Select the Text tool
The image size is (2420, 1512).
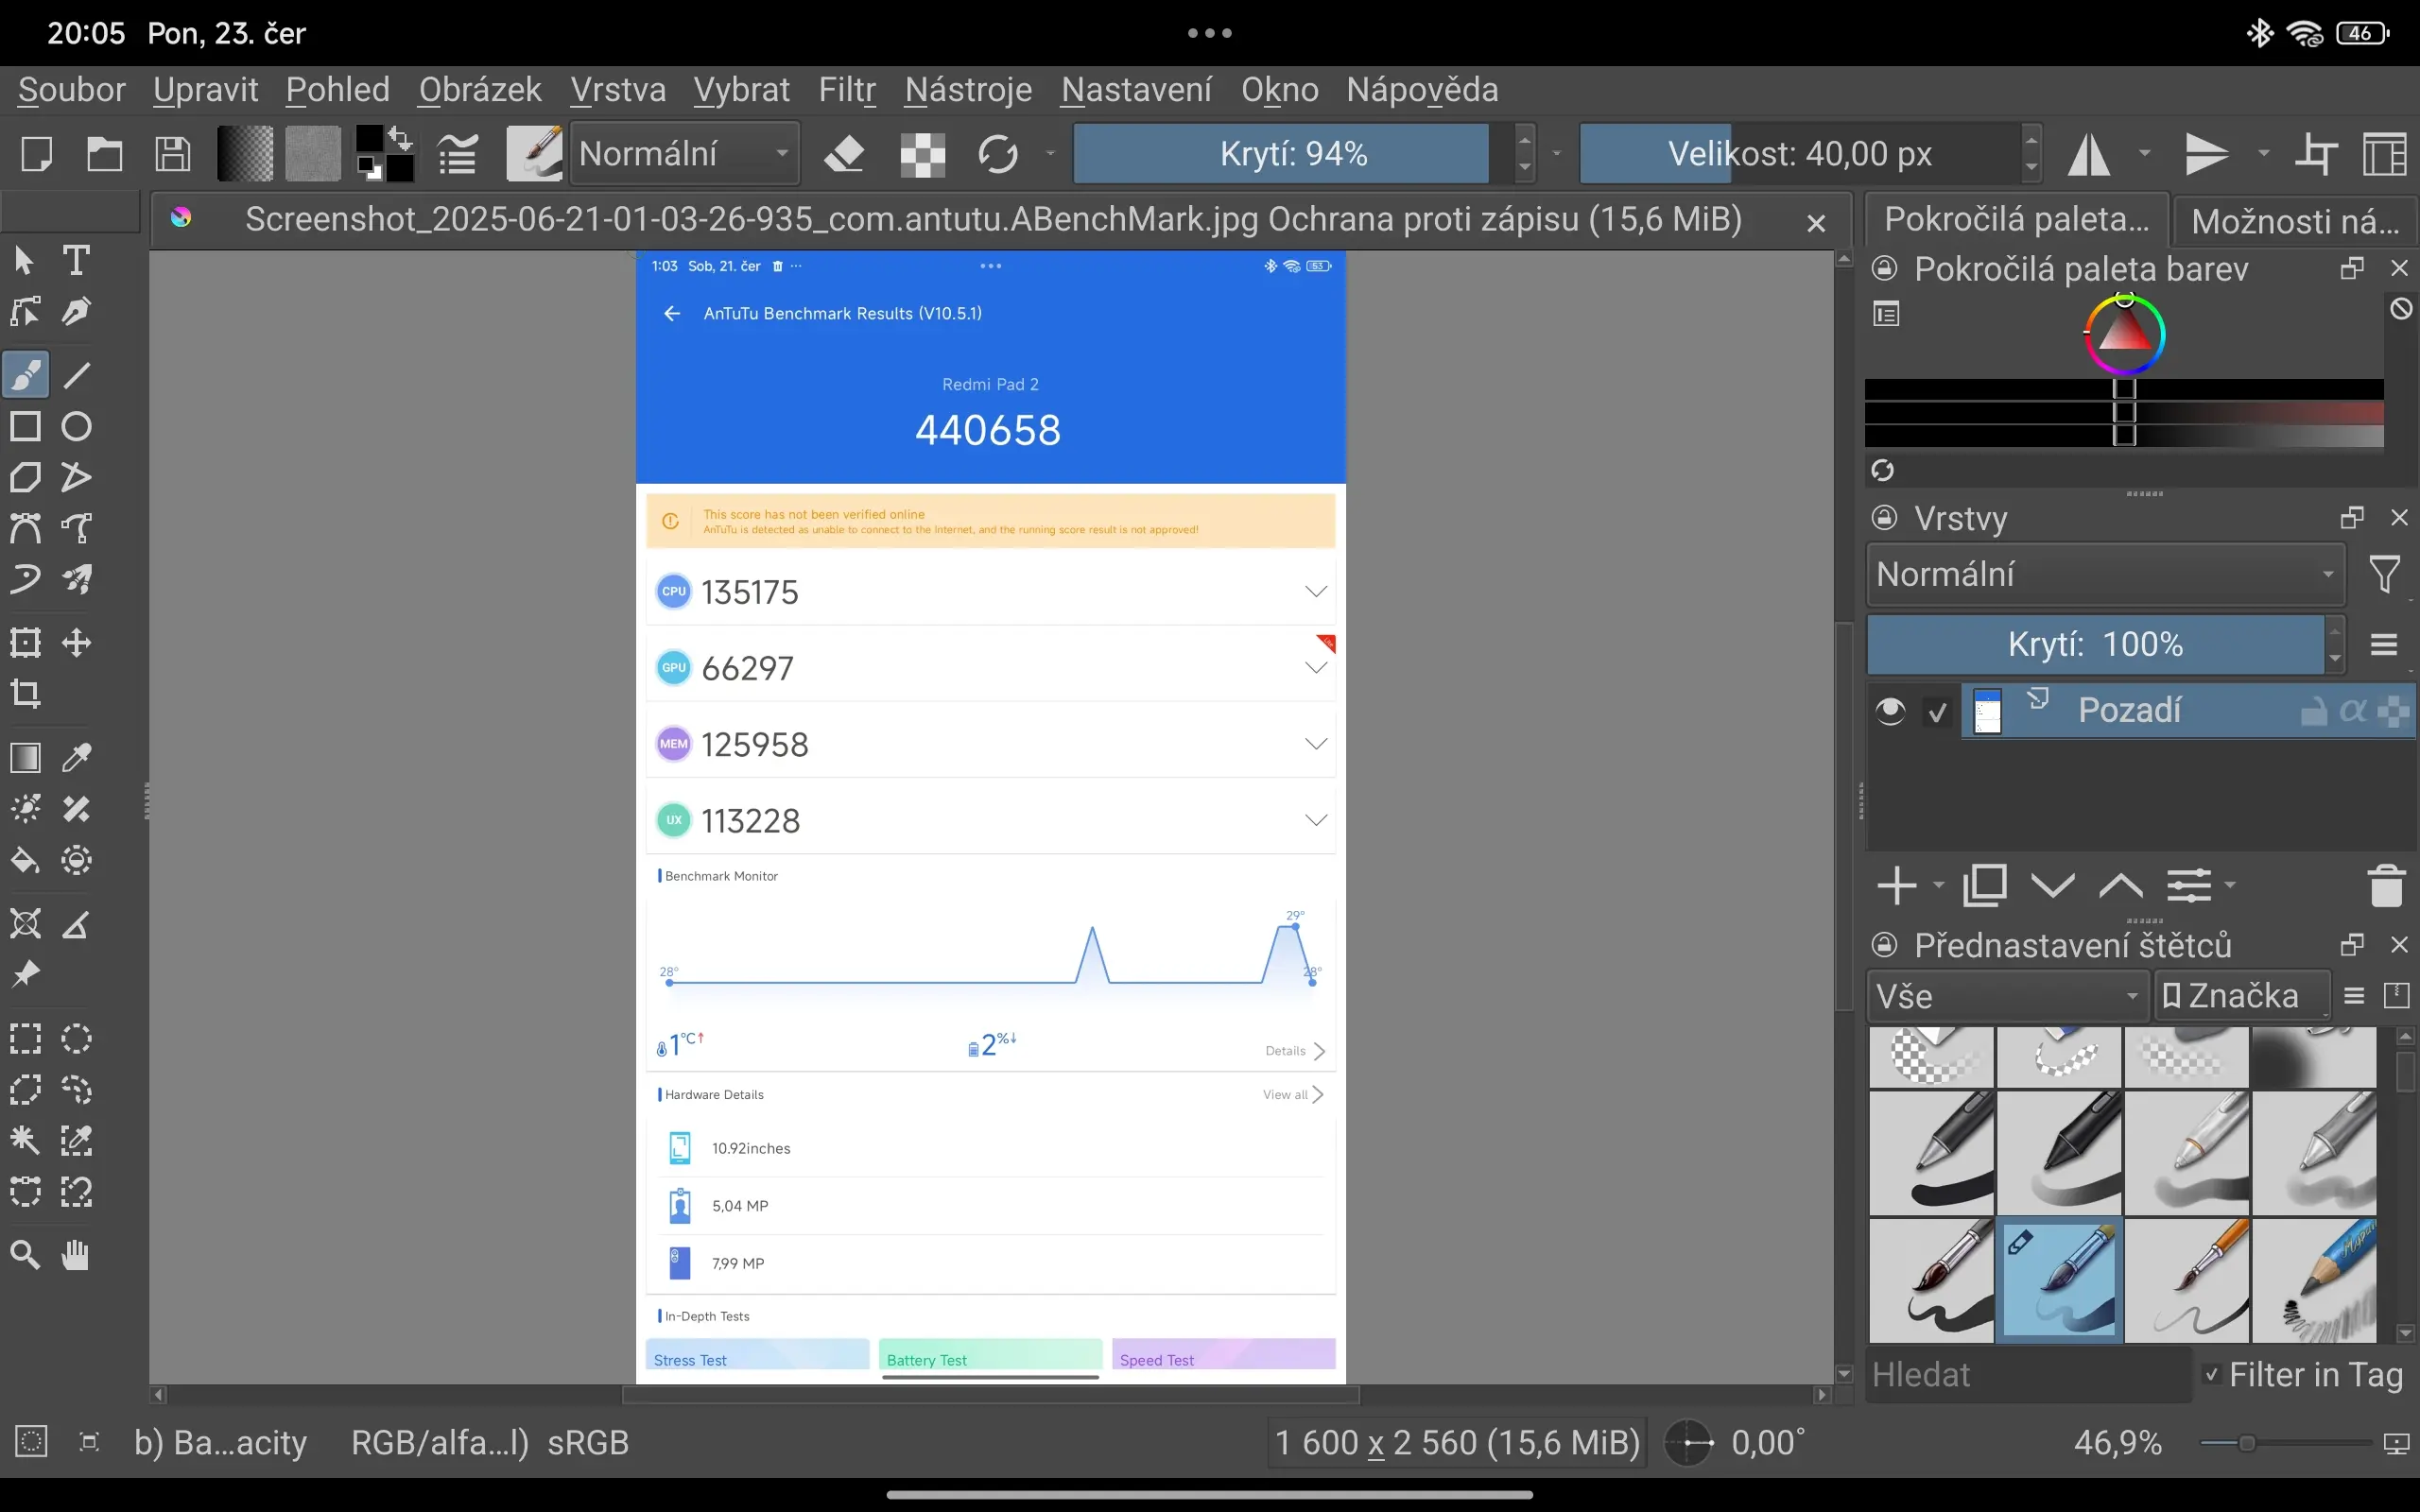coord(76,260)
